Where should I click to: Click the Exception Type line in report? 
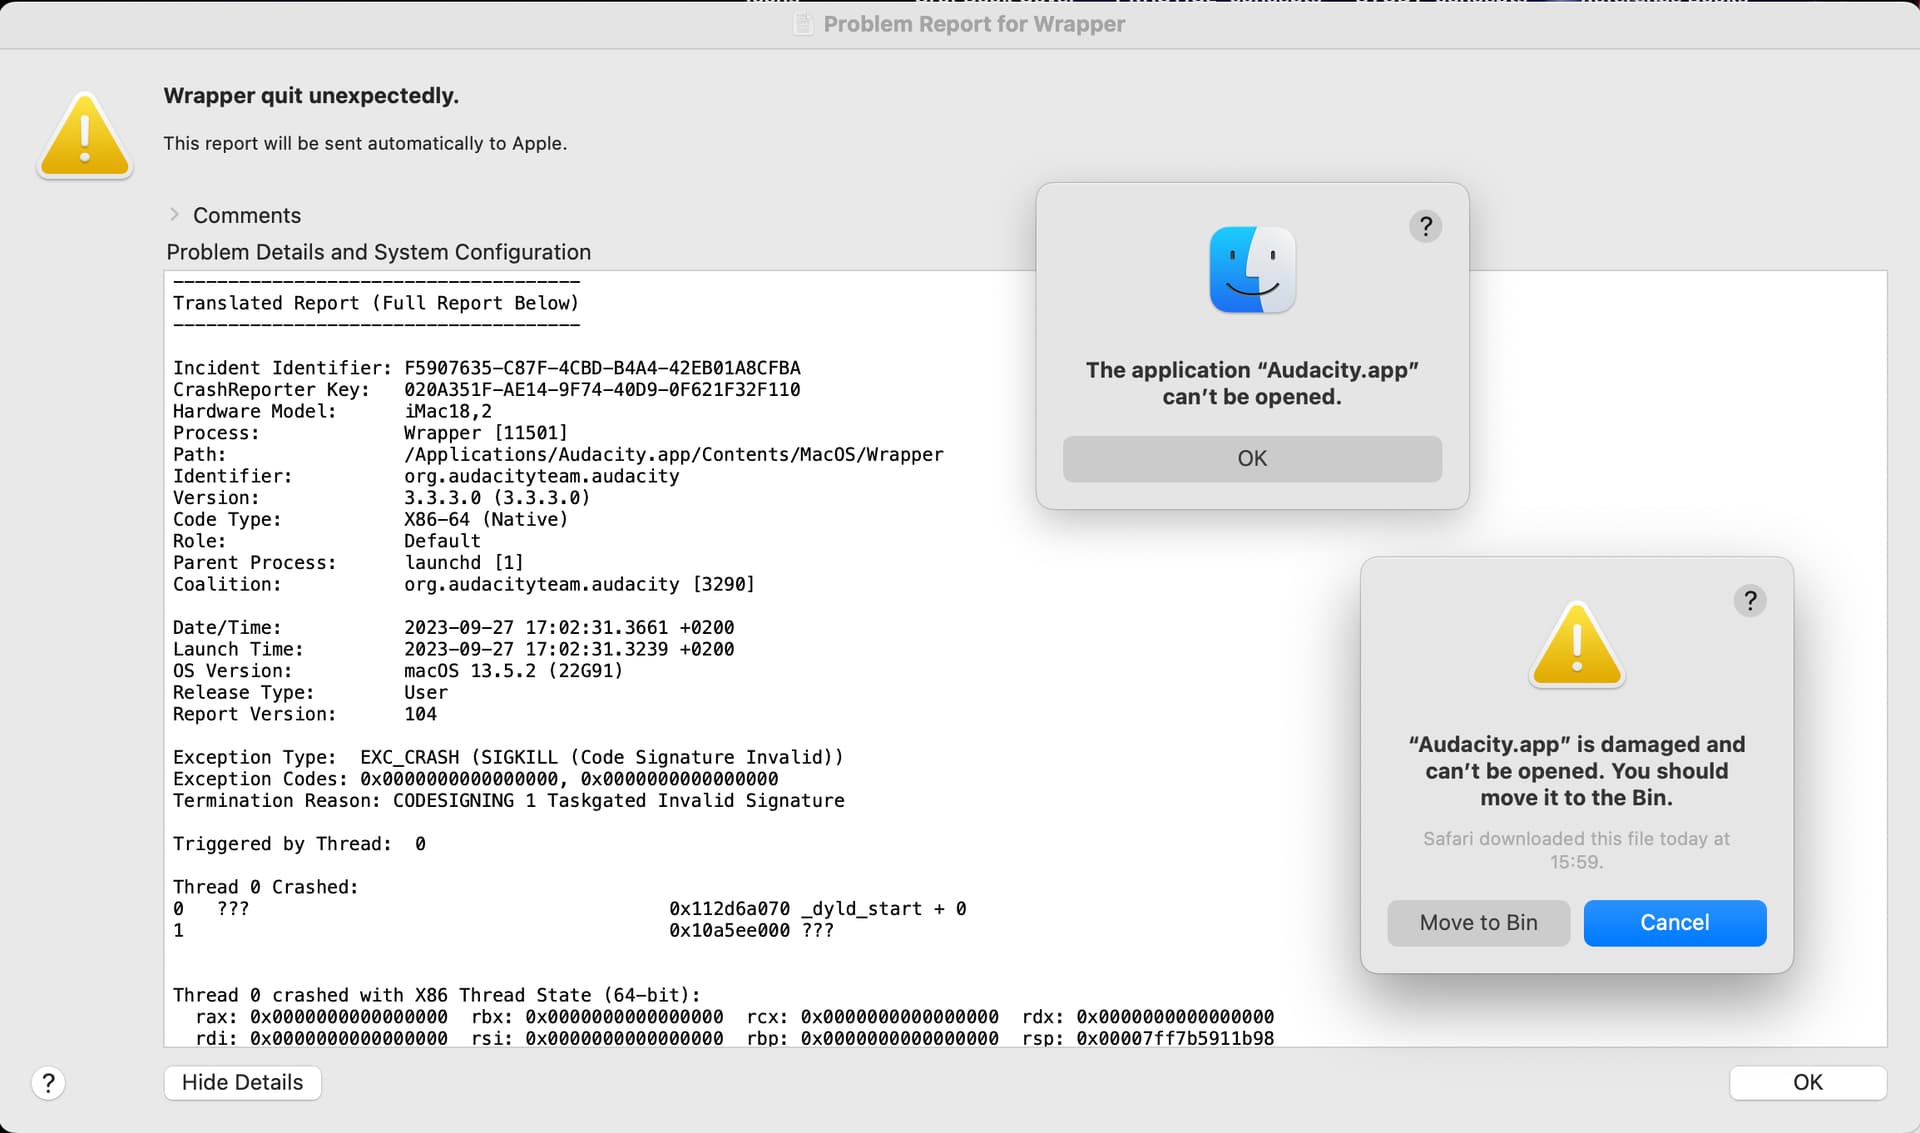pos(508,757)
